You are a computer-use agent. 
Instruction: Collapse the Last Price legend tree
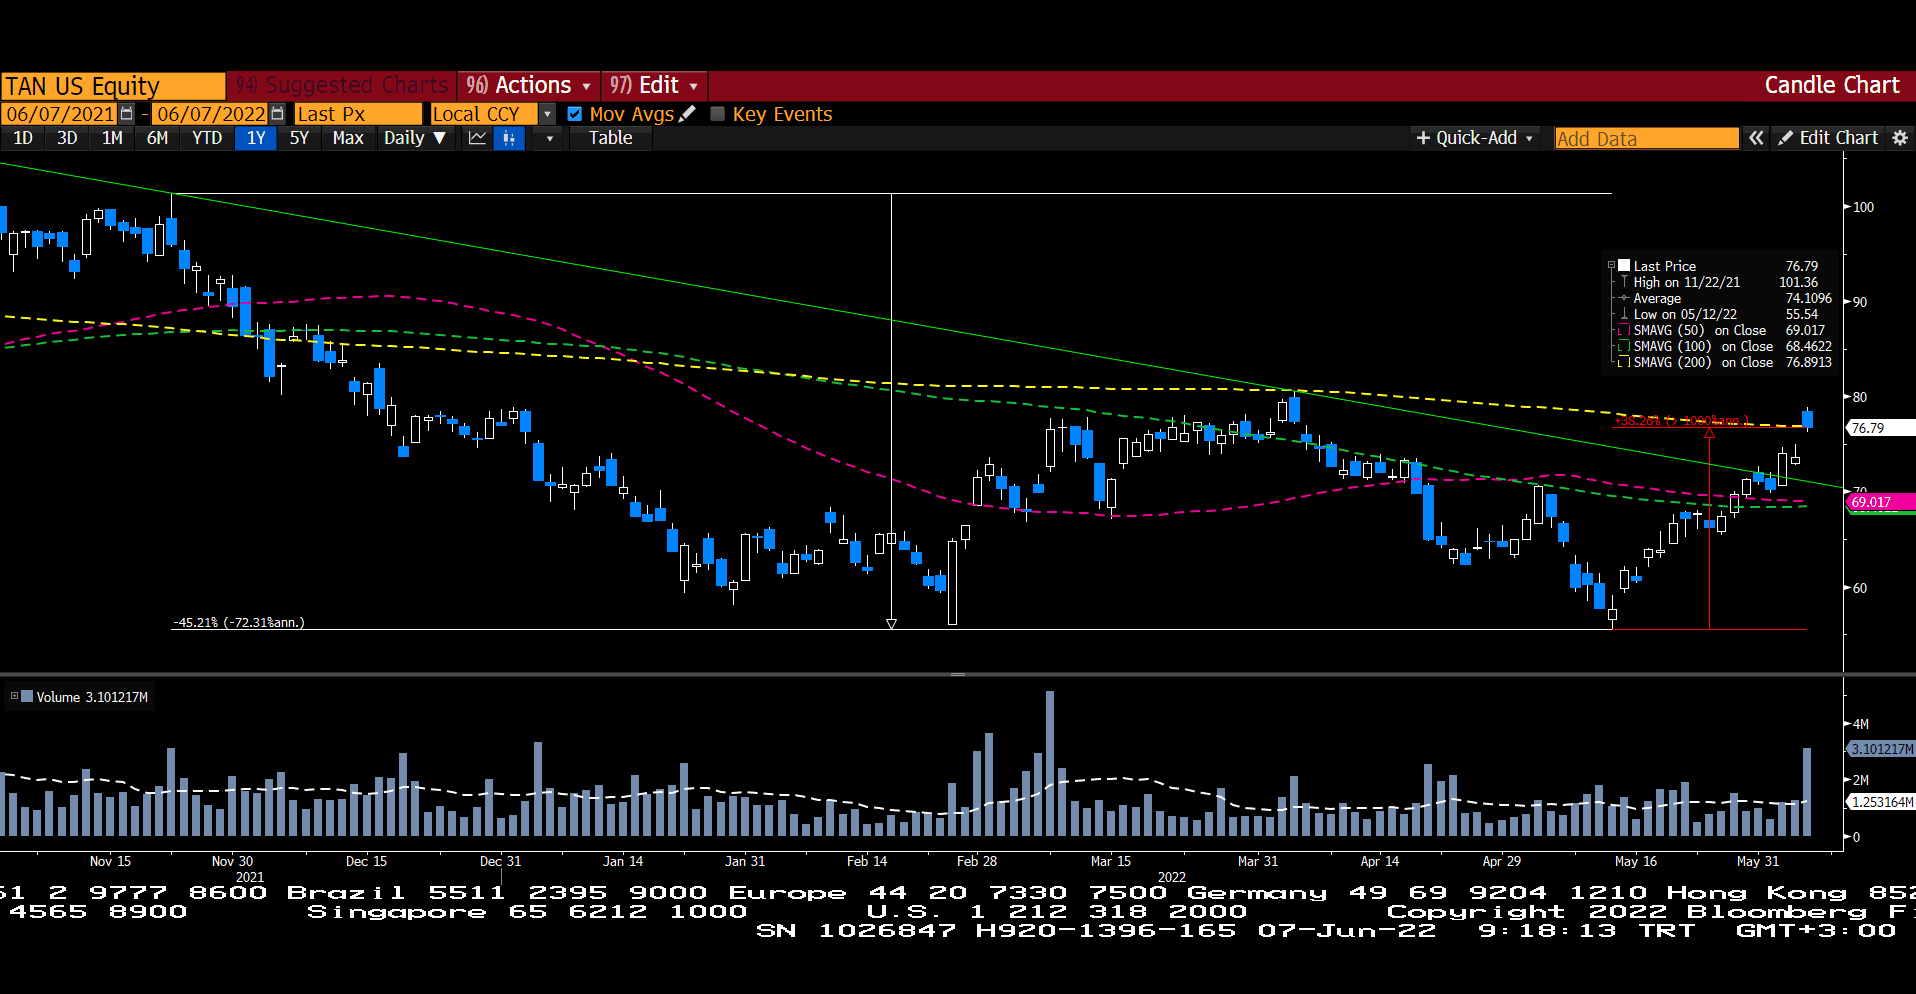click(x=1611, y=265)
